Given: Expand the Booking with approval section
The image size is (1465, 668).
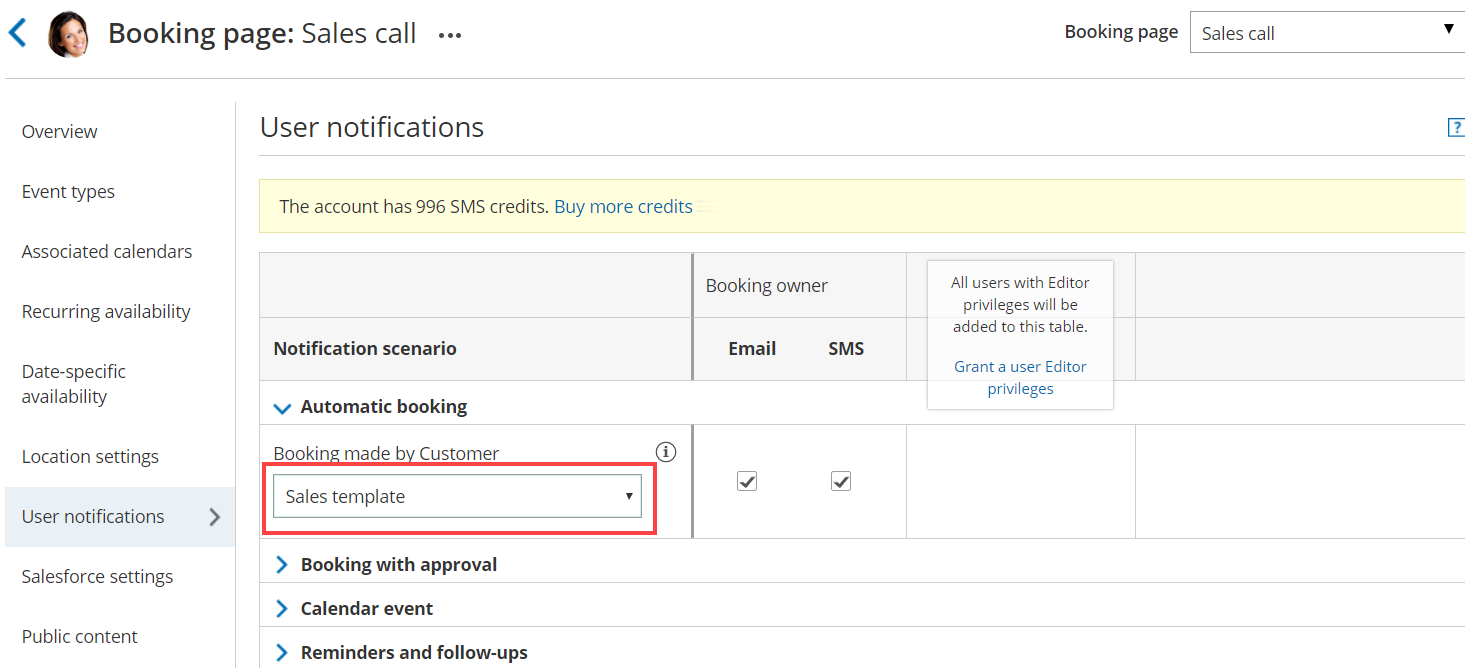Looking at the screenshot, I should (x=283, y=565).
